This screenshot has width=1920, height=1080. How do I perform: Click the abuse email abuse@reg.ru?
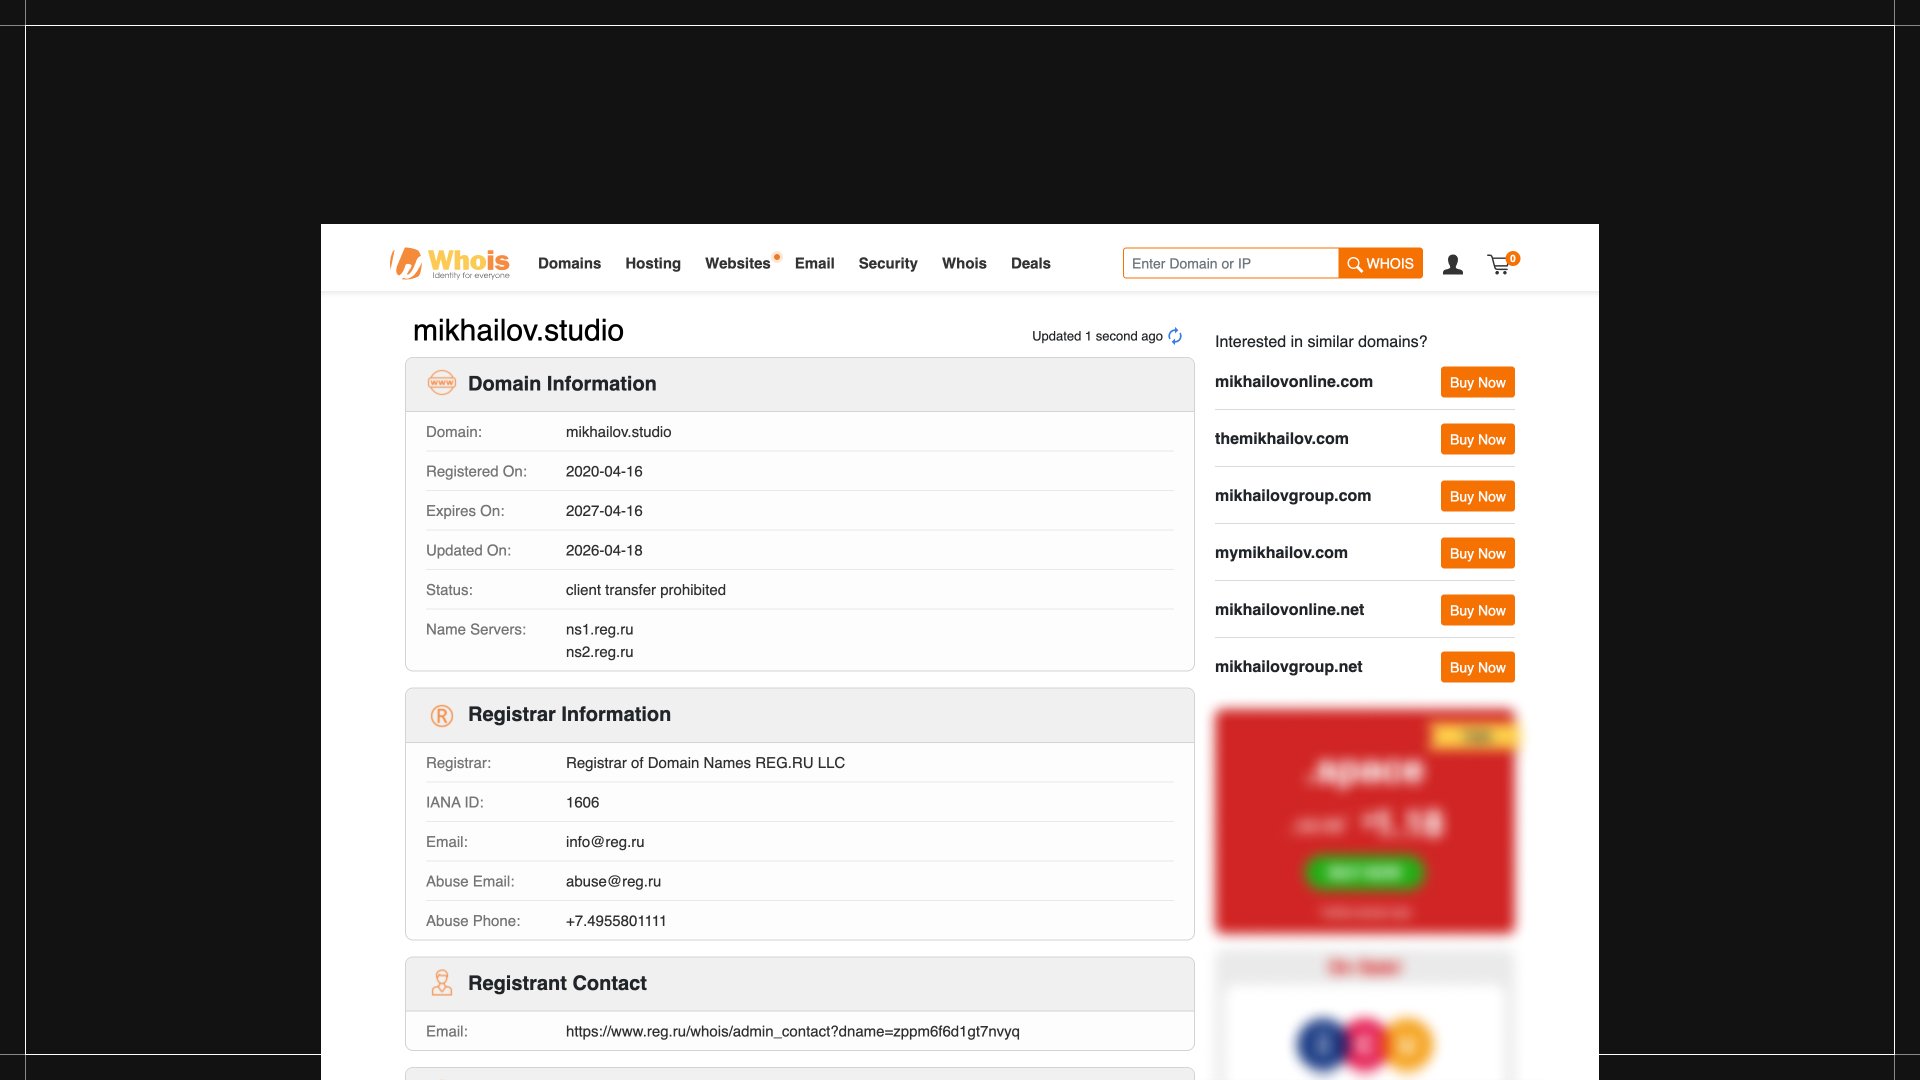(x=613, y=881)
